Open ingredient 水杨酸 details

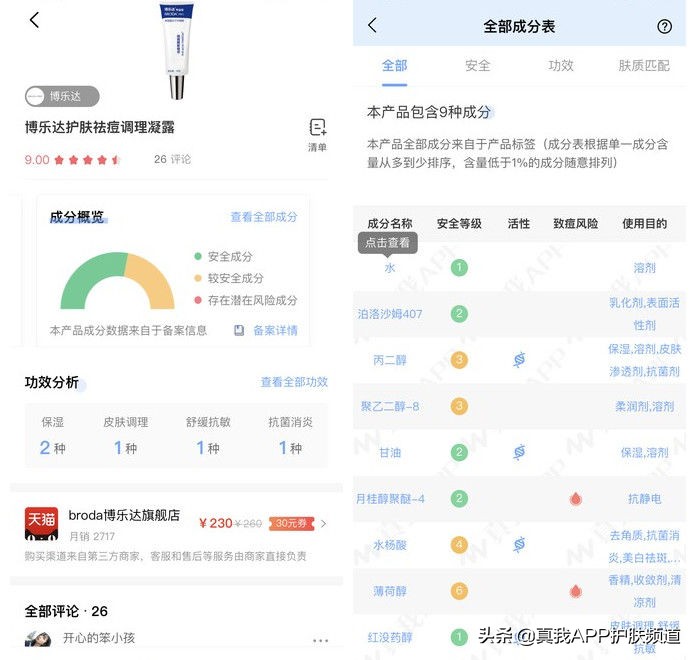[390, 545]
